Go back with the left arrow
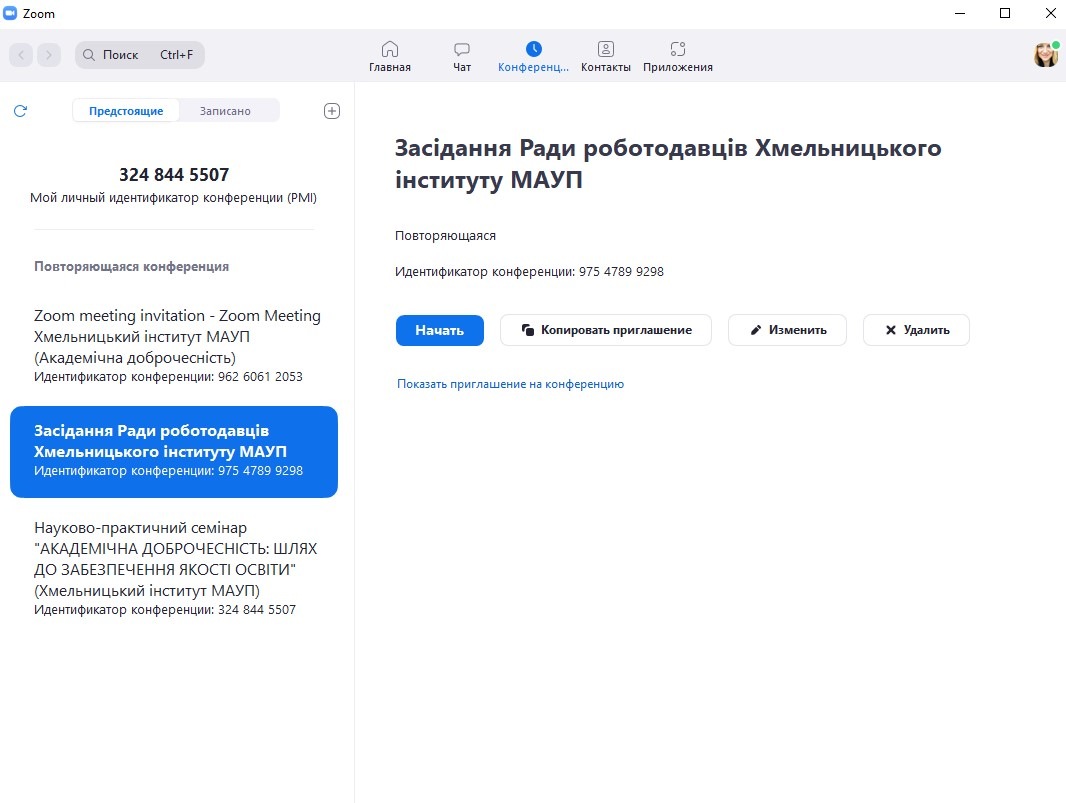Screen dimensions: 1066x803 coord(22,55)
